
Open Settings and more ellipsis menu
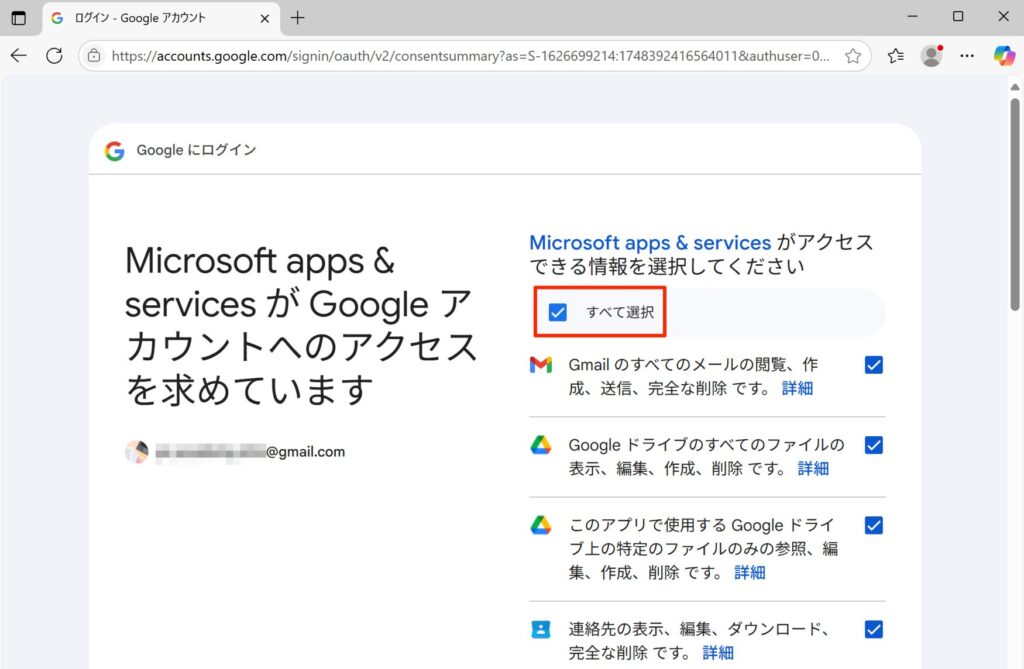pos(967,56)
